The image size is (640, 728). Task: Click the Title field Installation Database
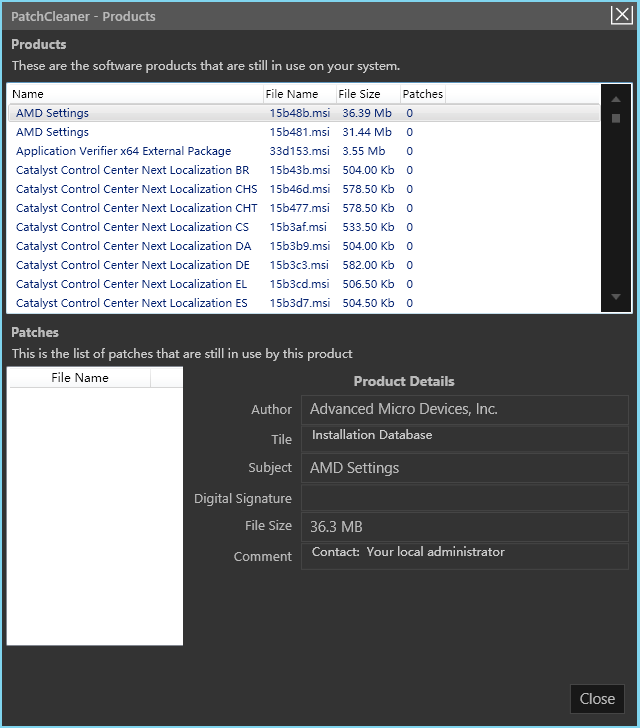pyautogui.click(x=465, y=439)
